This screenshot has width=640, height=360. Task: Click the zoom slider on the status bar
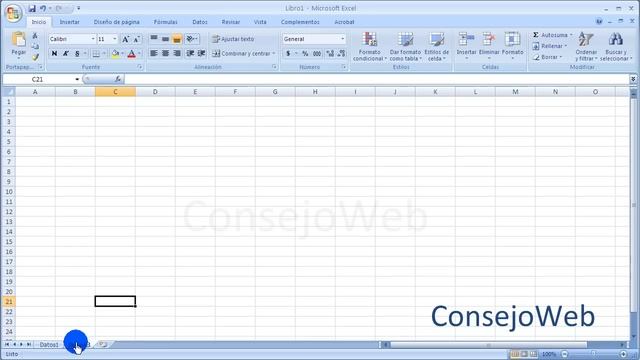point(594,354)
